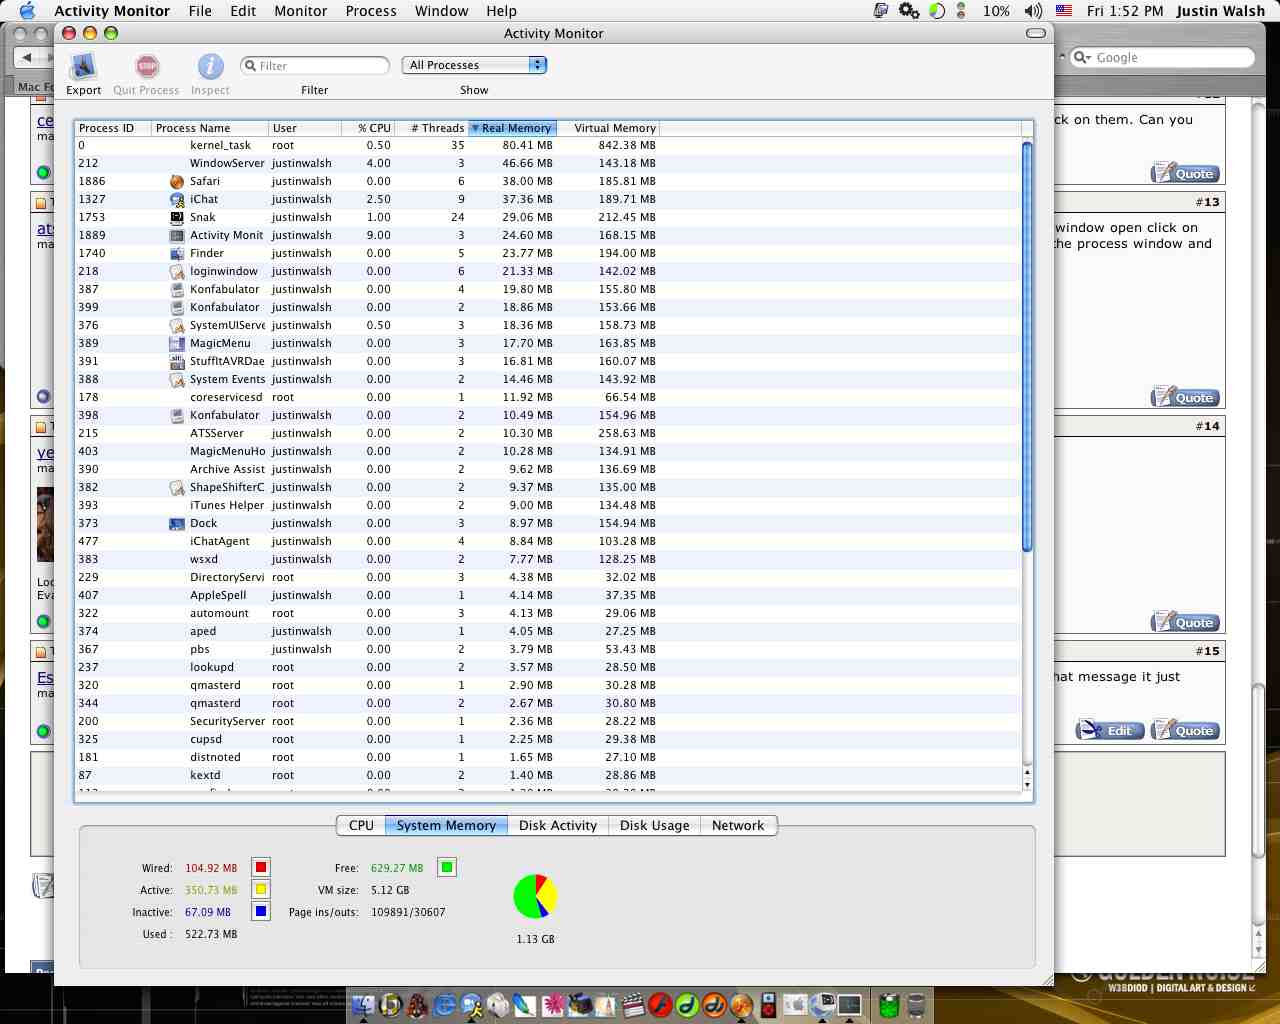
Task: Switch to the Network tab
Action: (x=738, y=825)
